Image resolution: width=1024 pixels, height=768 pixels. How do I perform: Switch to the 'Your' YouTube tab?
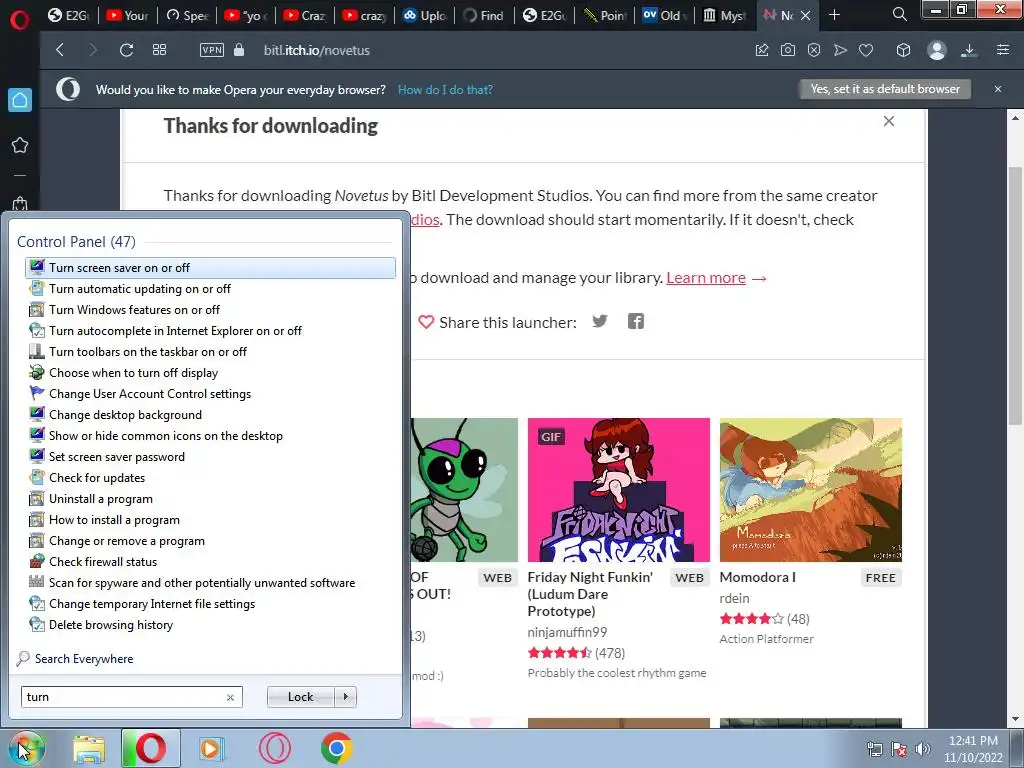(127, 15)
